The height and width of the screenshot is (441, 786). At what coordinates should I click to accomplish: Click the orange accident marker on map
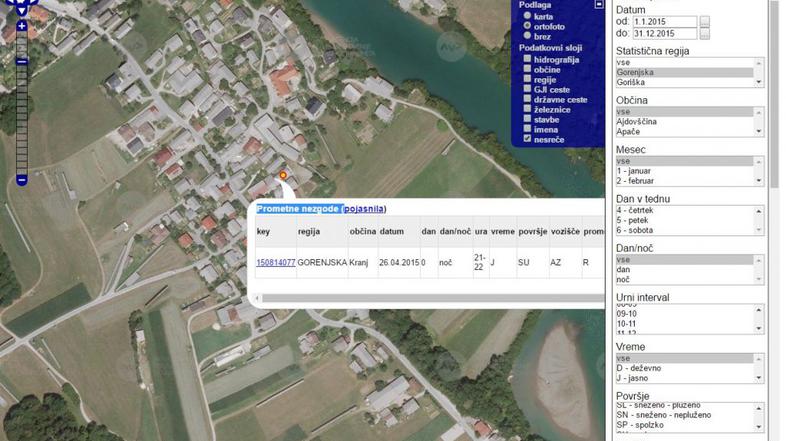(283, 175)
